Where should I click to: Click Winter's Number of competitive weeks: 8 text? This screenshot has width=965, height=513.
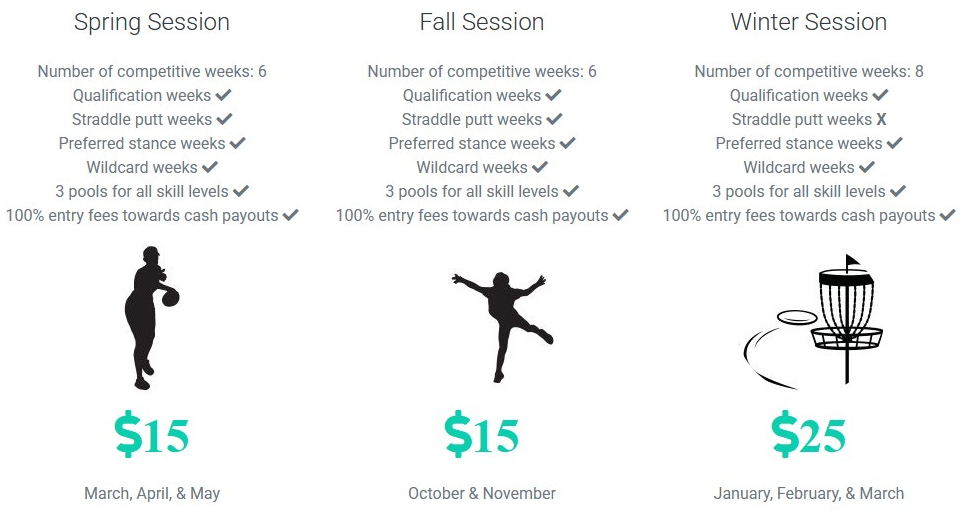(809, 71)
